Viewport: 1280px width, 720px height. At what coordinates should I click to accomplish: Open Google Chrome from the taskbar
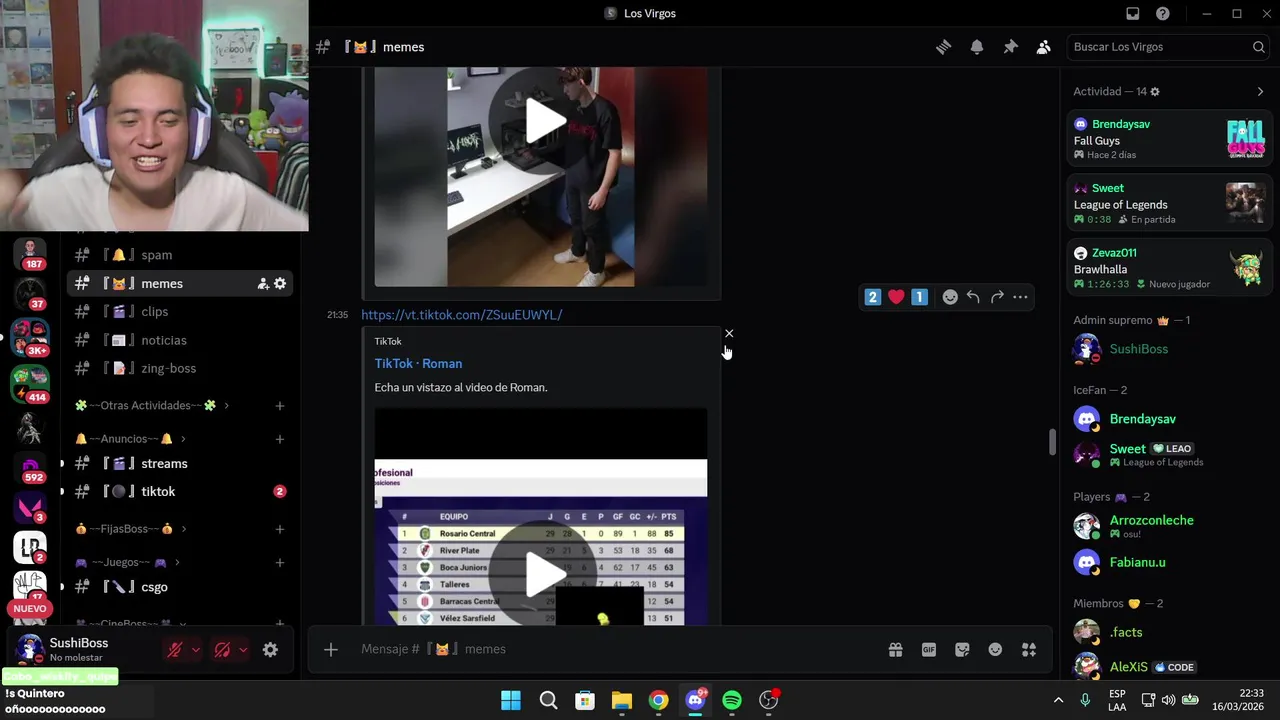658,700
